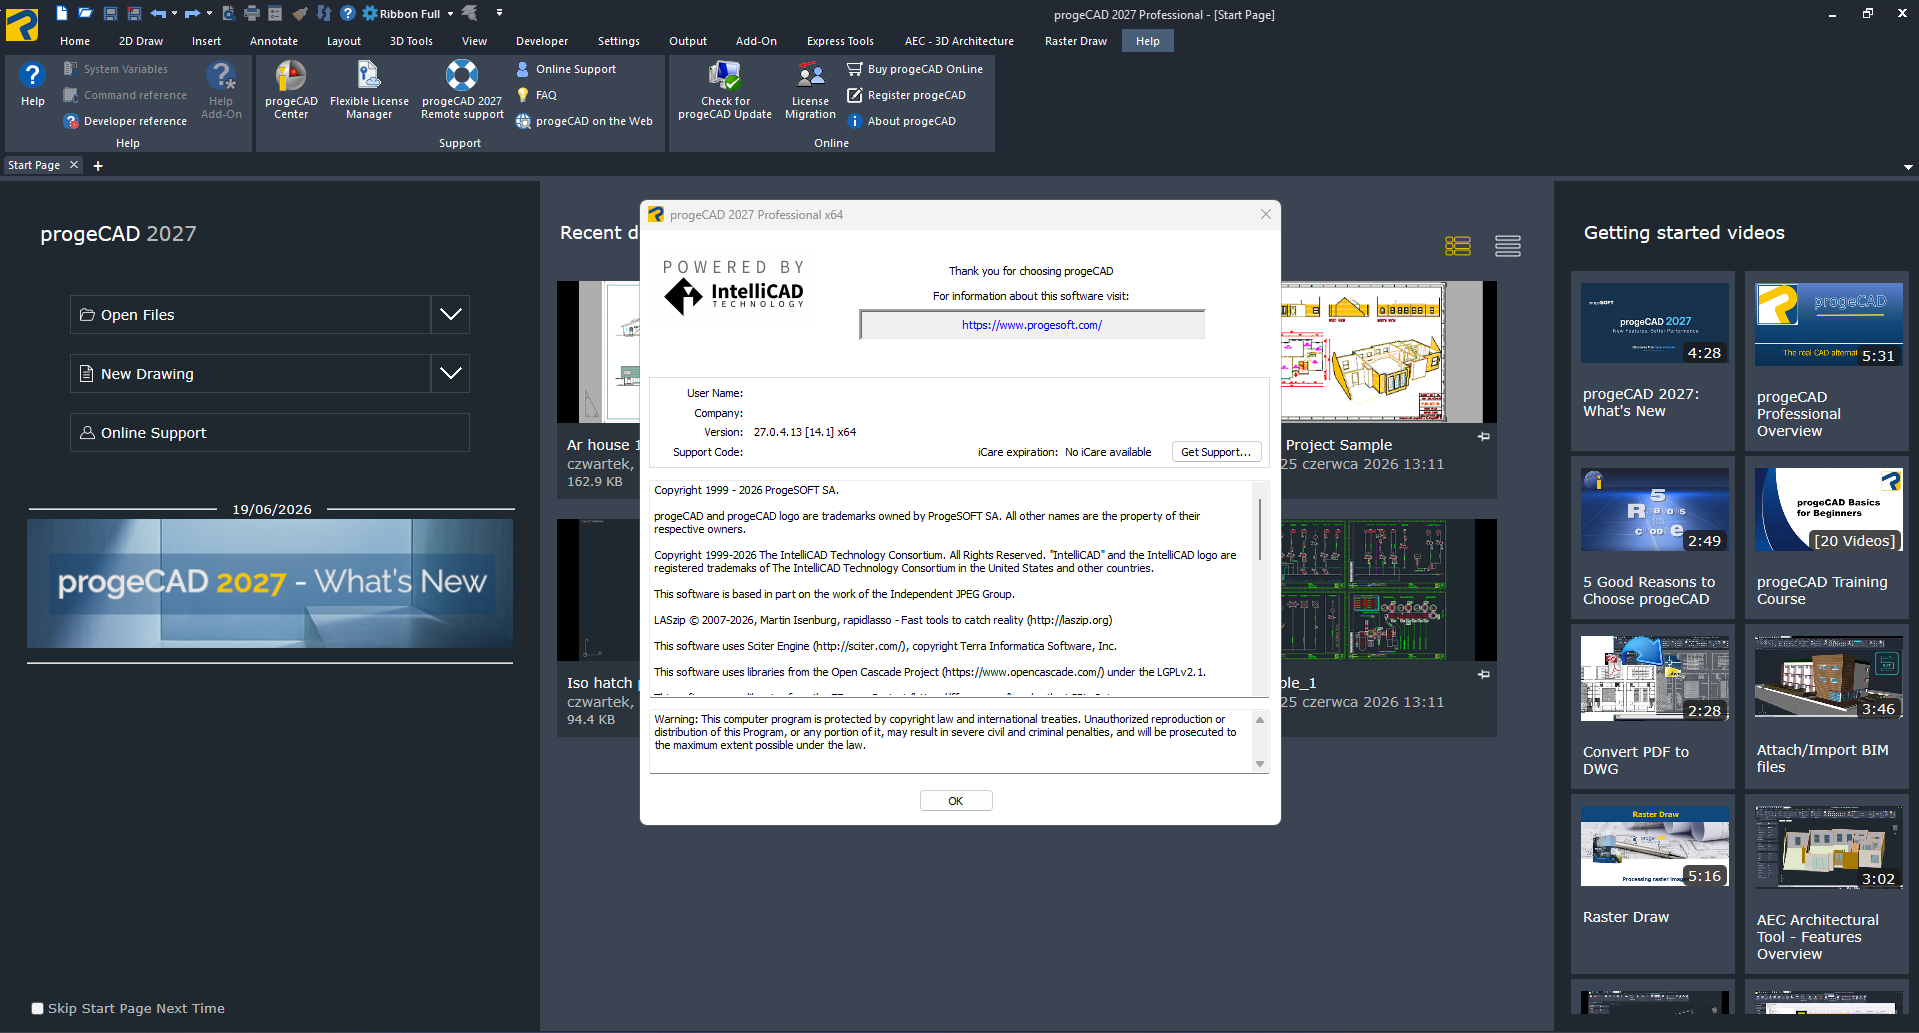1919x1033 pixels.
Task: Switch recent documents to thumbnail list view
Action: coord(1458,246)
